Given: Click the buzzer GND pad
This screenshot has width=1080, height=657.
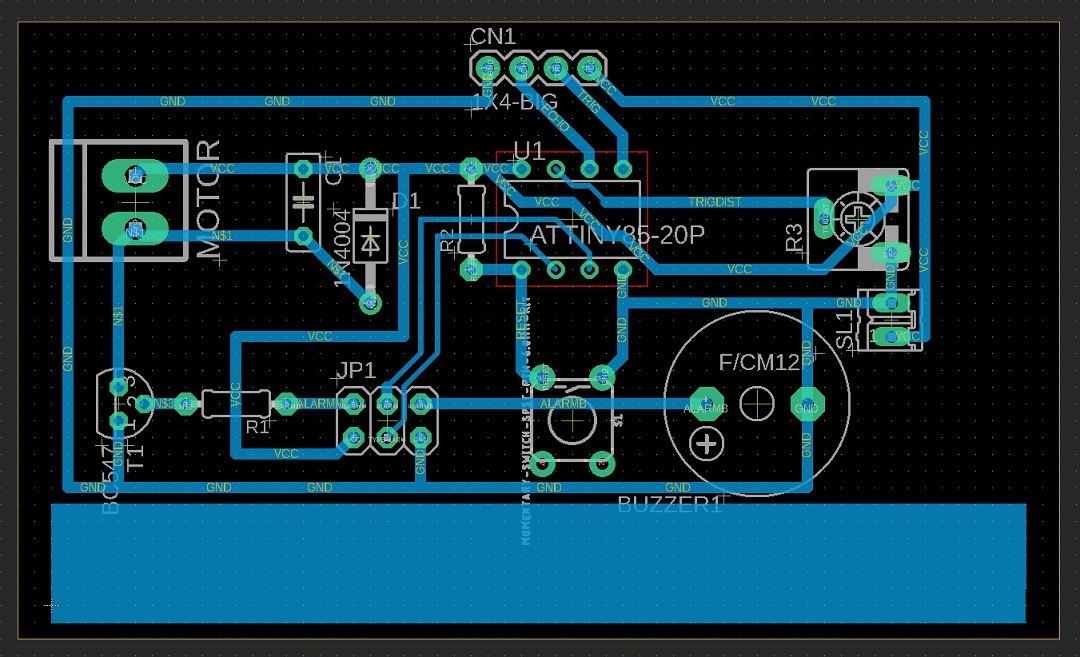Looking at the screenshot, I should coord(807,404).
